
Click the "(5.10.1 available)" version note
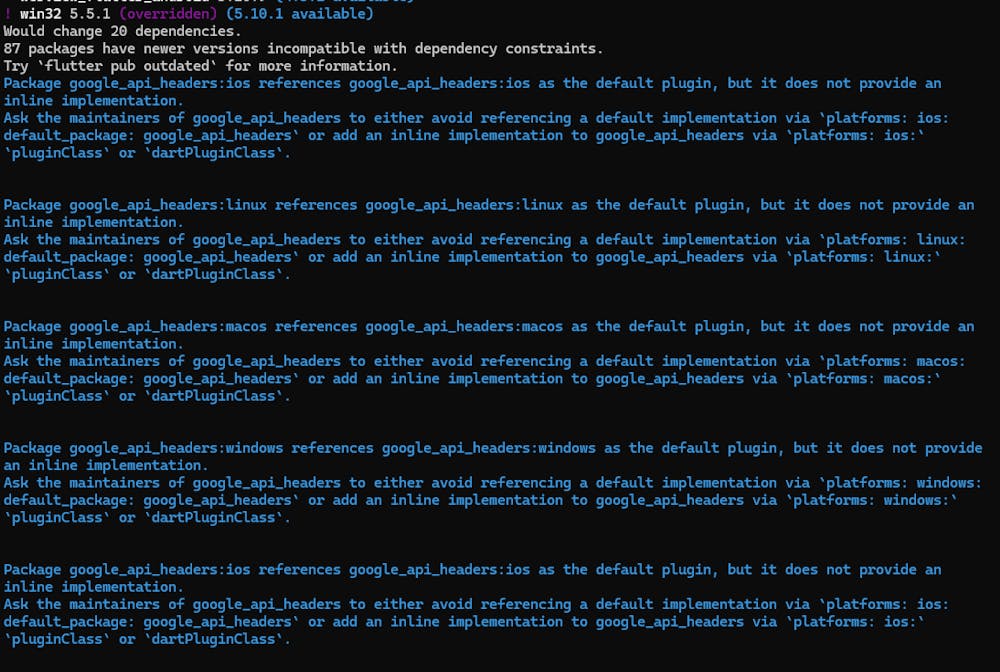click(x=299, y=13)
